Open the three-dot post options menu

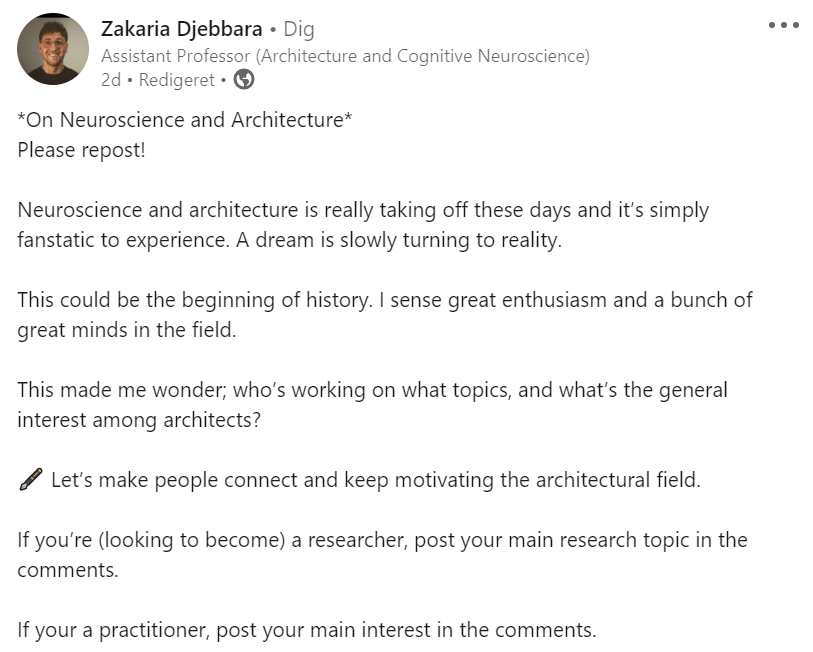(783, 25)
